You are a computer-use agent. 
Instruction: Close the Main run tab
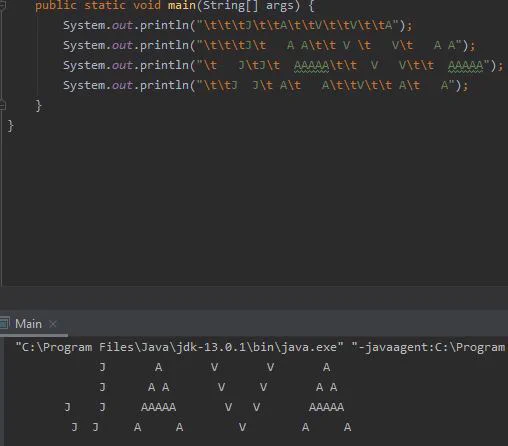point(53,324)
